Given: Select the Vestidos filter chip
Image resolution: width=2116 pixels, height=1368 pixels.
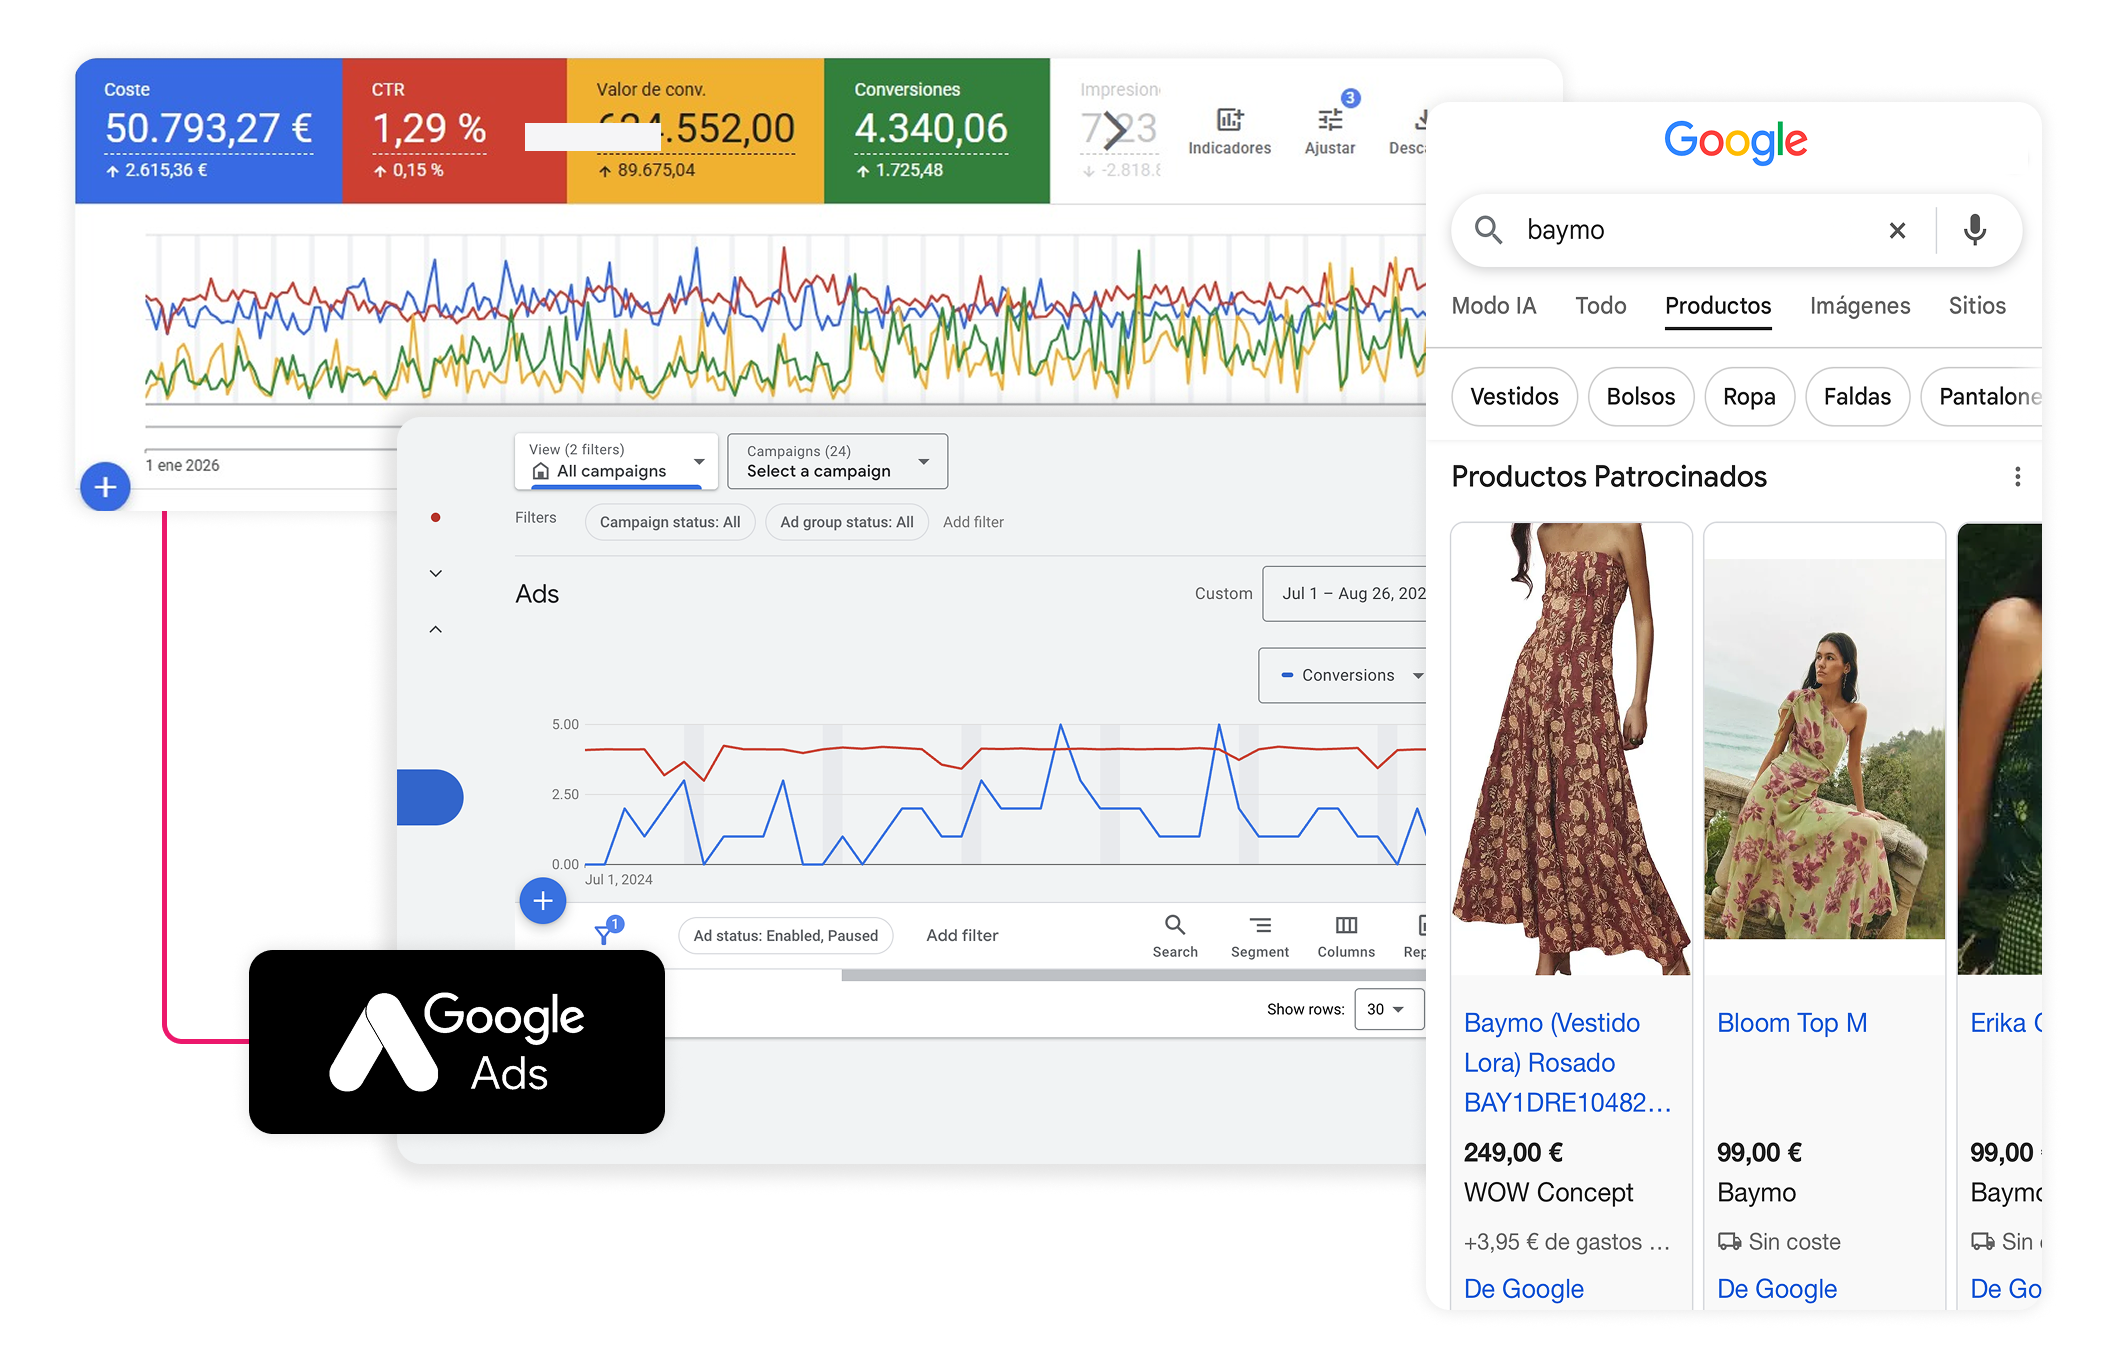Looking at the screenshot, I should 1514,397.
